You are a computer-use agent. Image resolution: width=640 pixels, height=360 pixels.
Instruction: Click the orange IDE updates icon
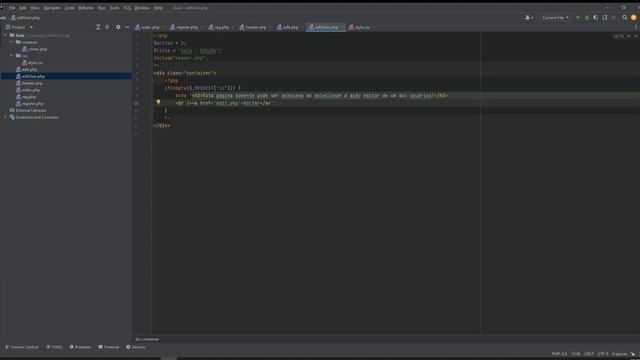pos(633,18)
